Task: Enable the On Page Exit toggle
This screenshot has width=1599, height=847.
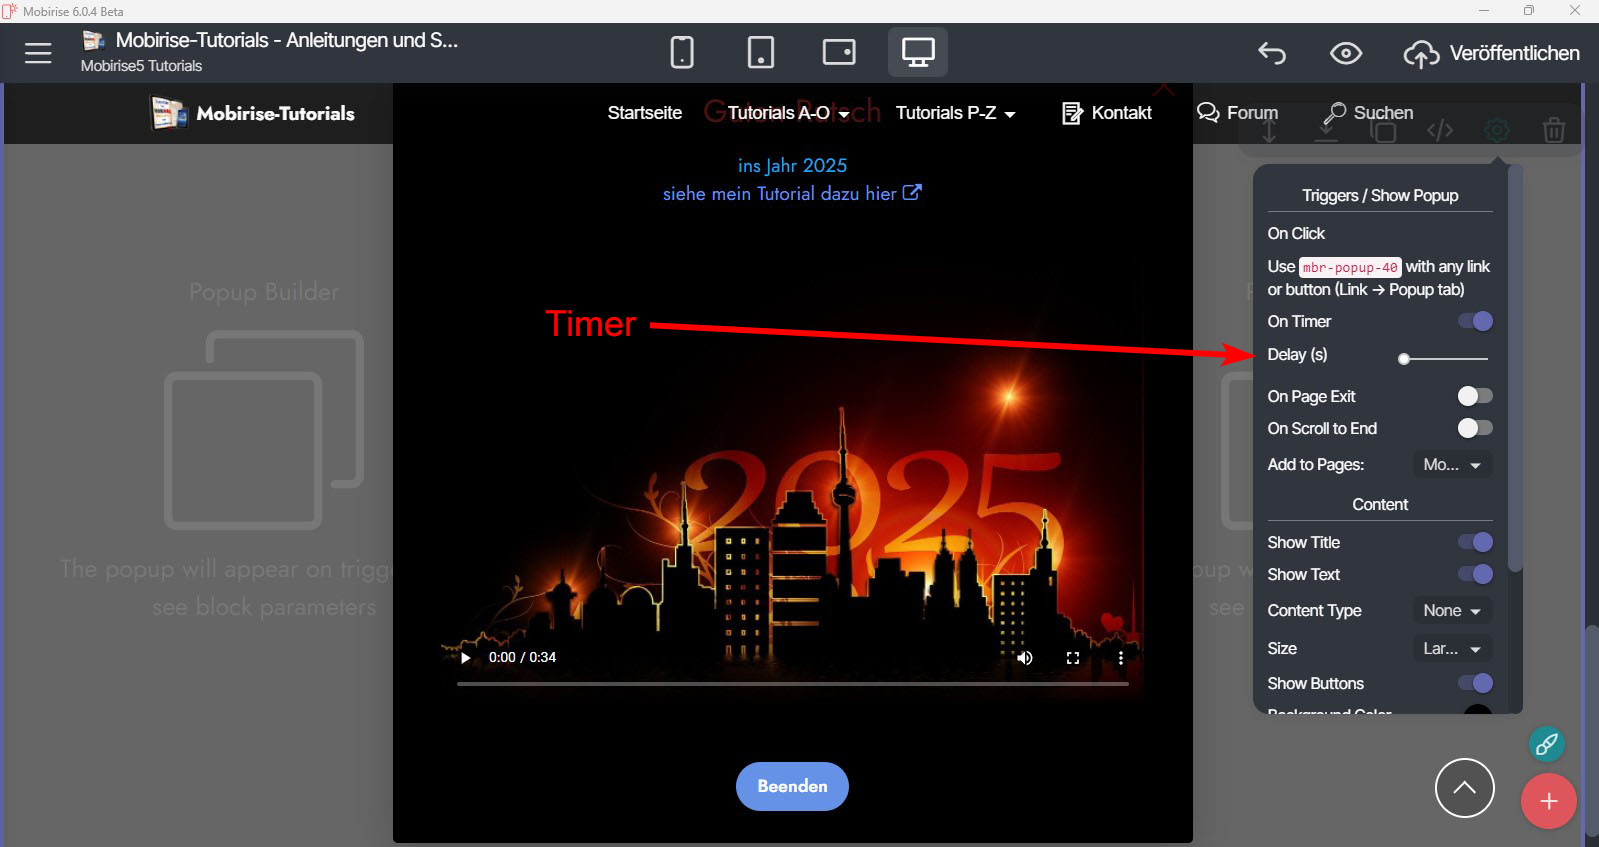Action: tap(1475, 396)
